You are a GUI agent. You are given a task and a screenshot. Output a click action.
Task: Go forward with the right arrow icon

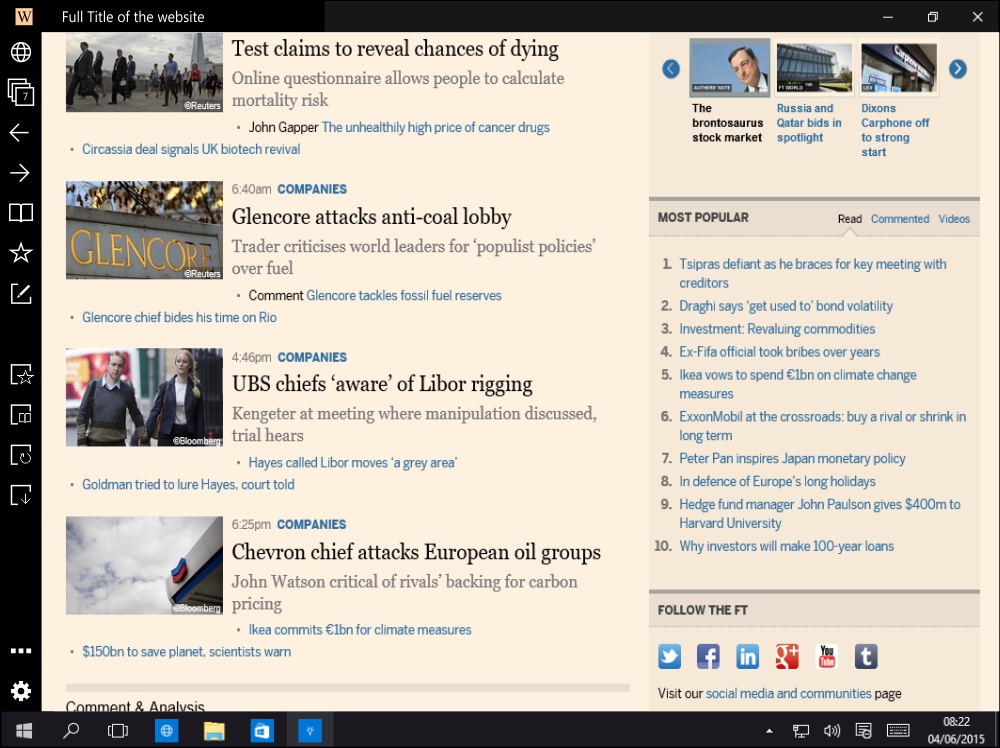tap(20, 173)
